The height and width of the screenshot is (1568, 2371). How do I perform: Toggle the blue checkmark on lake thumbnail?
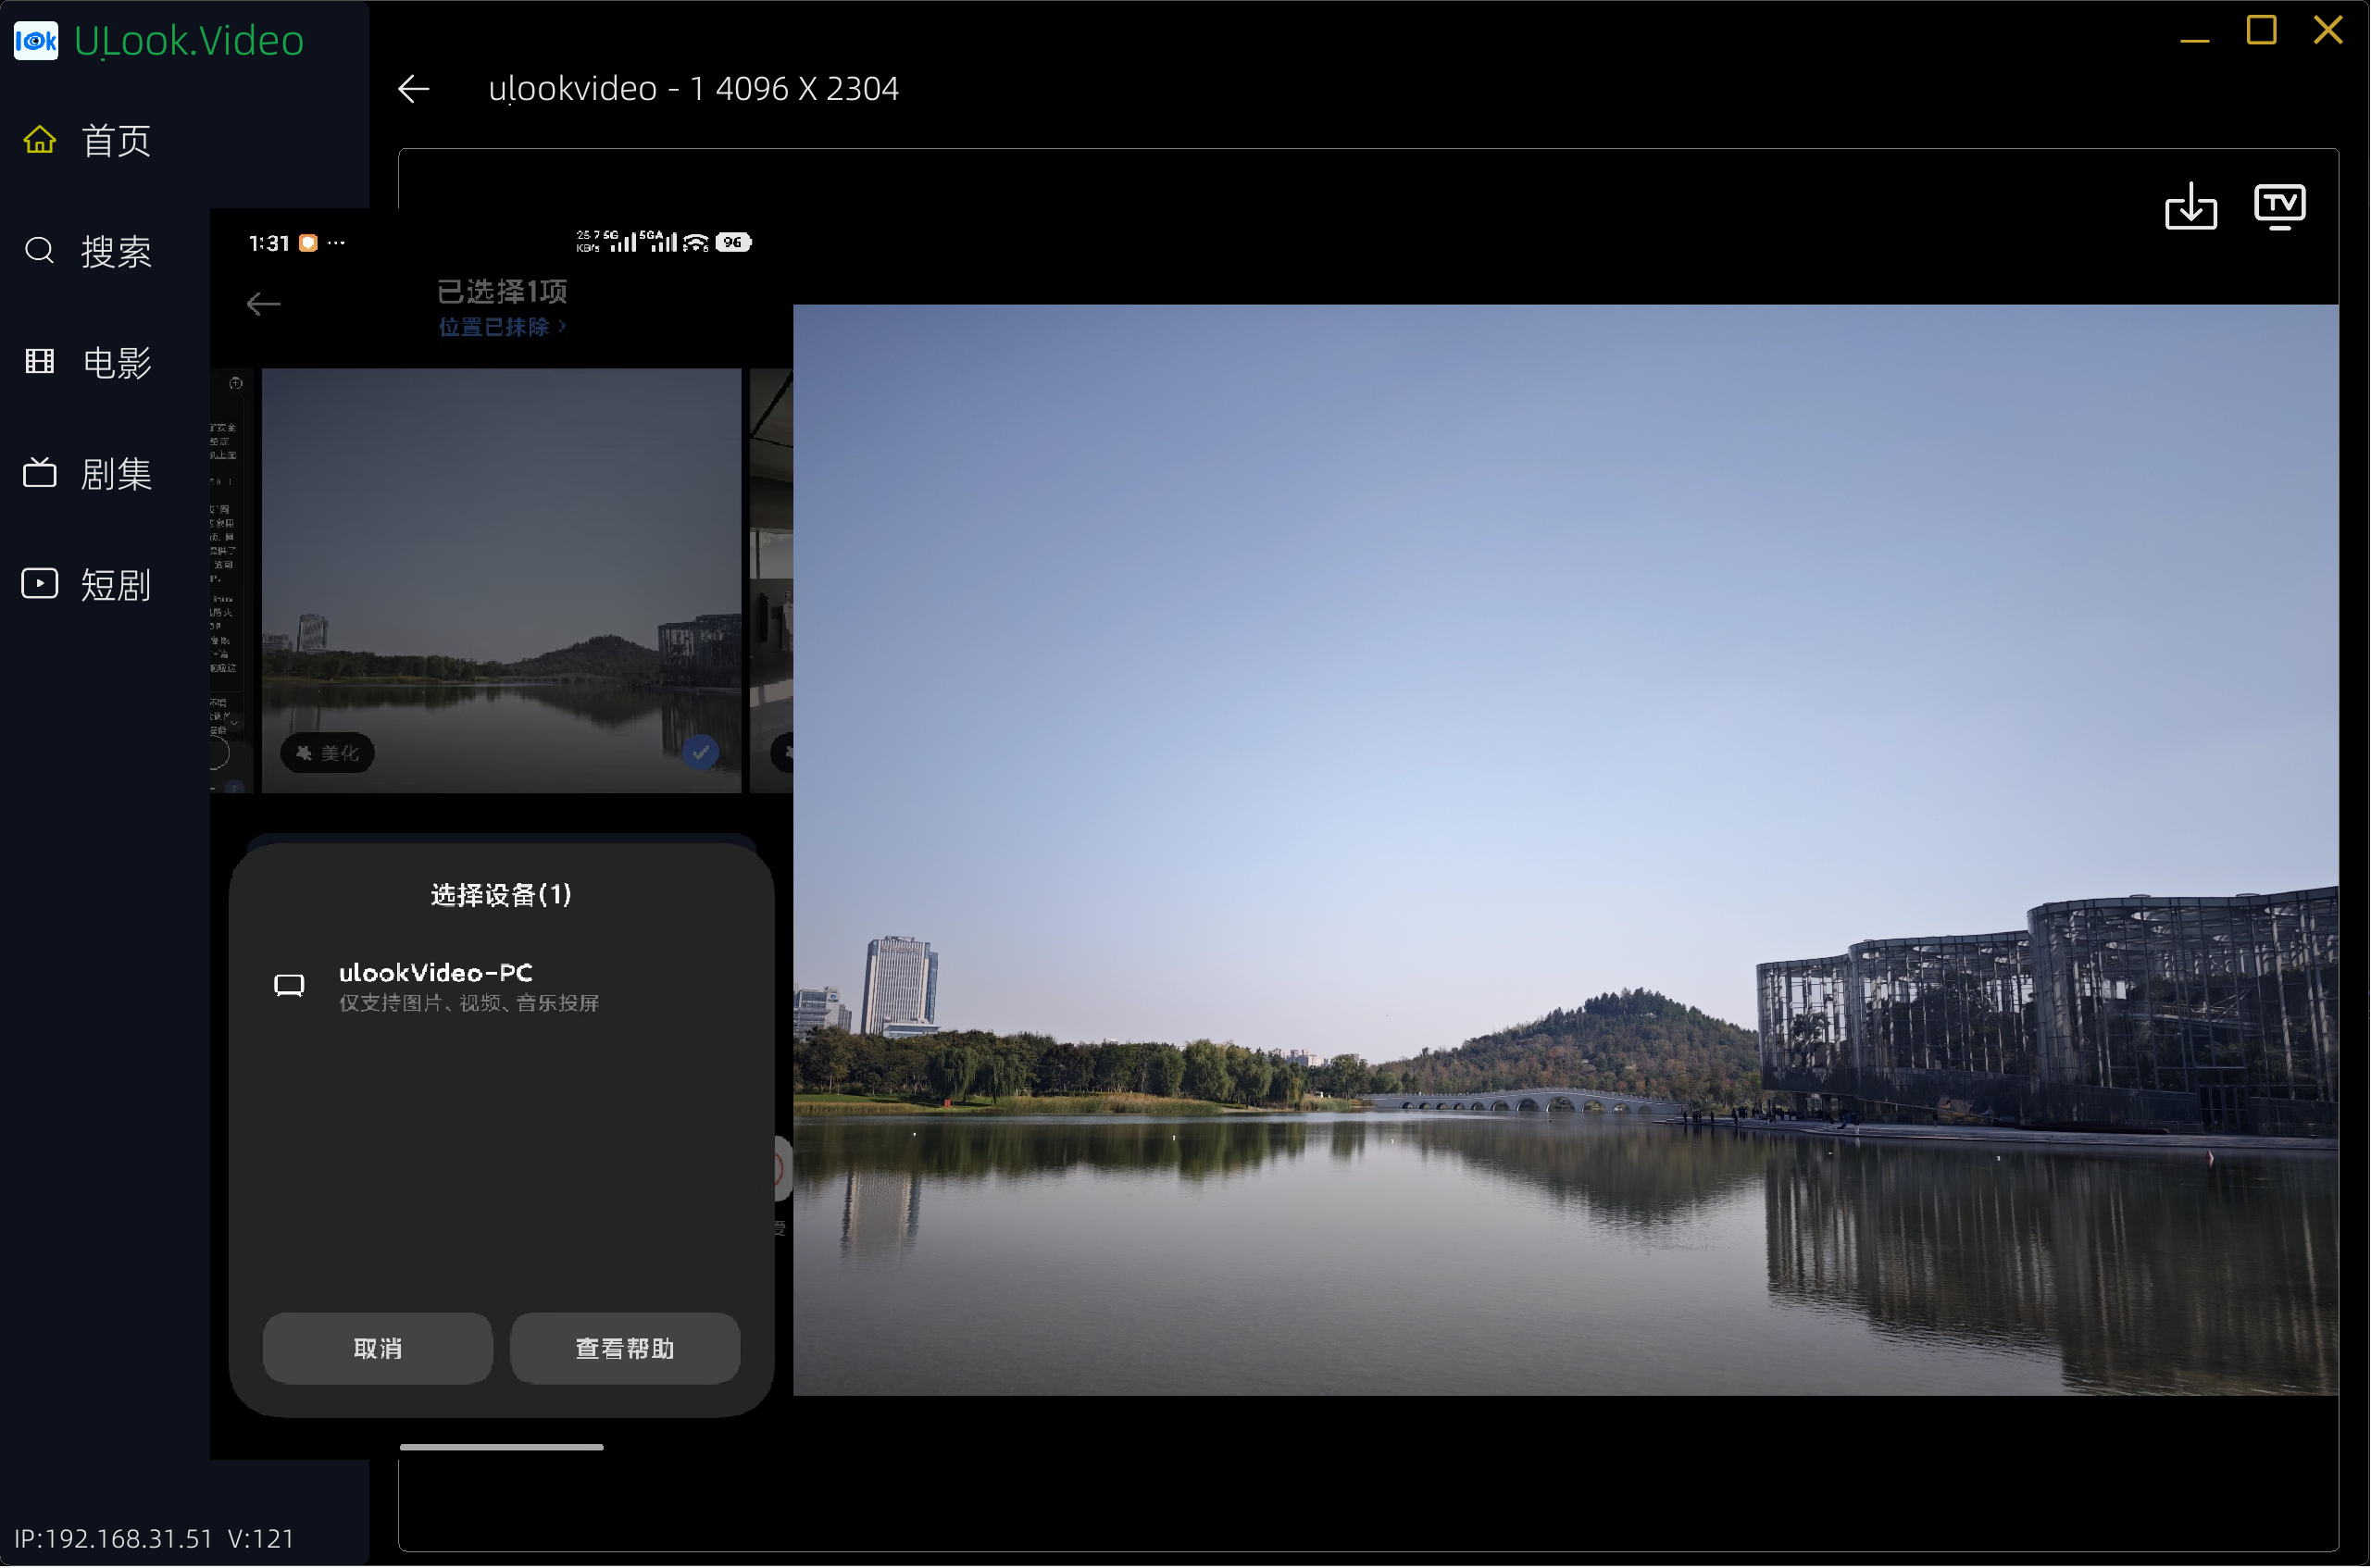click(x=701, y=752)
